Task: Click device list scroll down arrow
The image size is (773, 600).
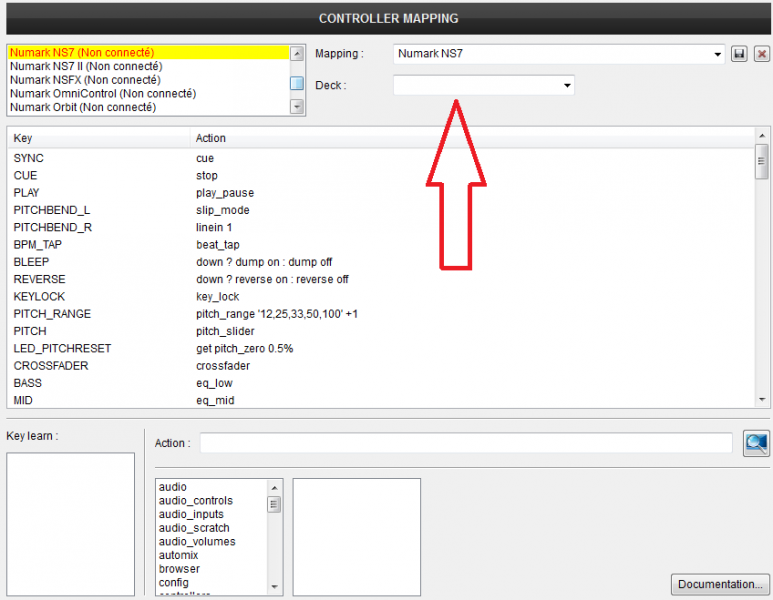Action: pos(297,106)
